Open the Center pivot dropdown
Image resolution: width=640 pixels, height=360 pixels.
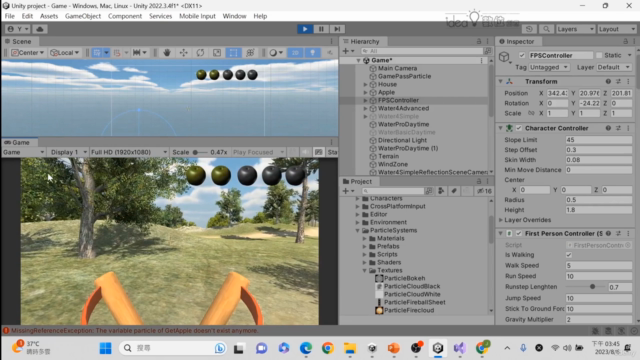point(28,53)
